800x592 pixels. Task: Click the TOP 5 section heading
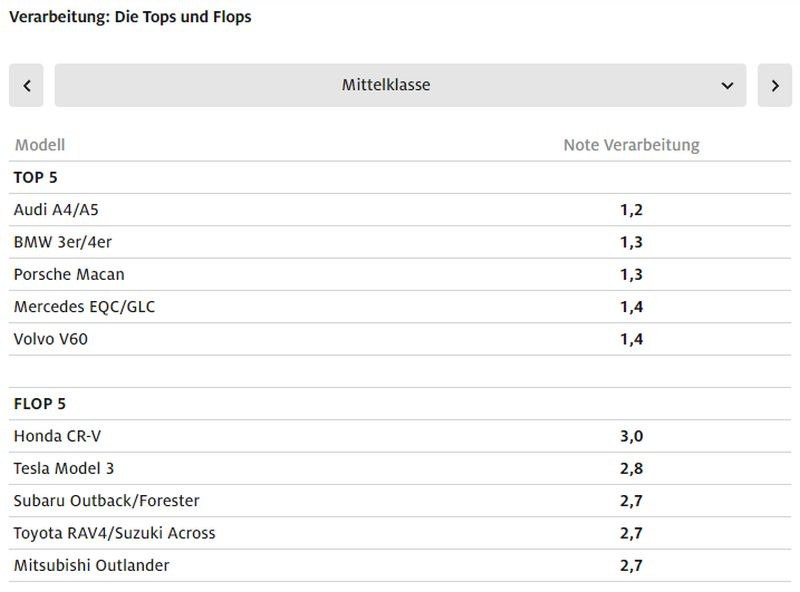coord(35,177)
